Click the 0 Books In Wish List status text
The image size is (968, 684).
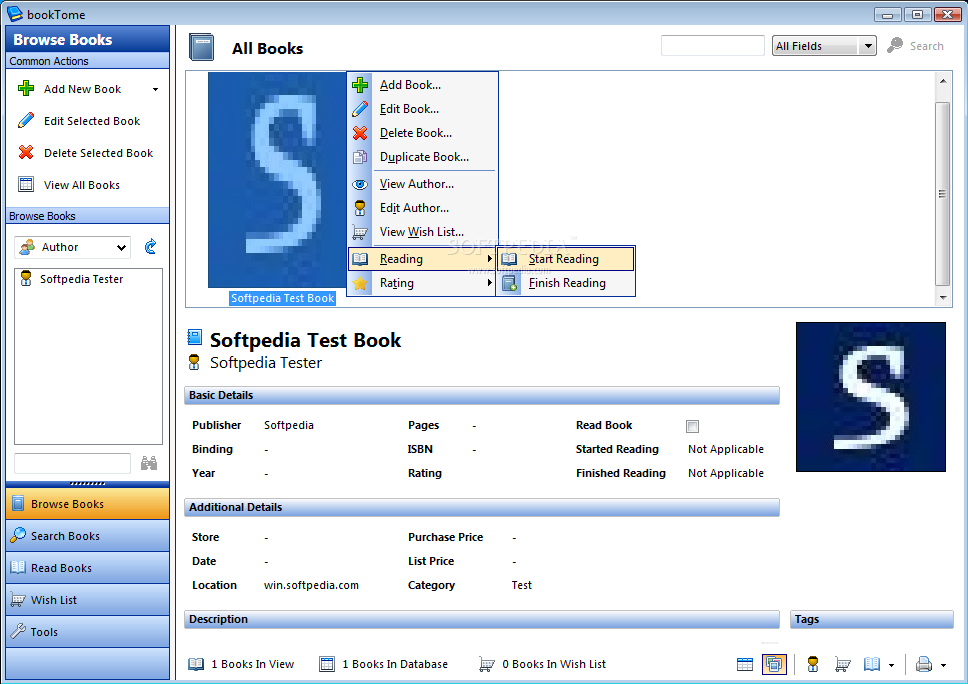point(554,664)
